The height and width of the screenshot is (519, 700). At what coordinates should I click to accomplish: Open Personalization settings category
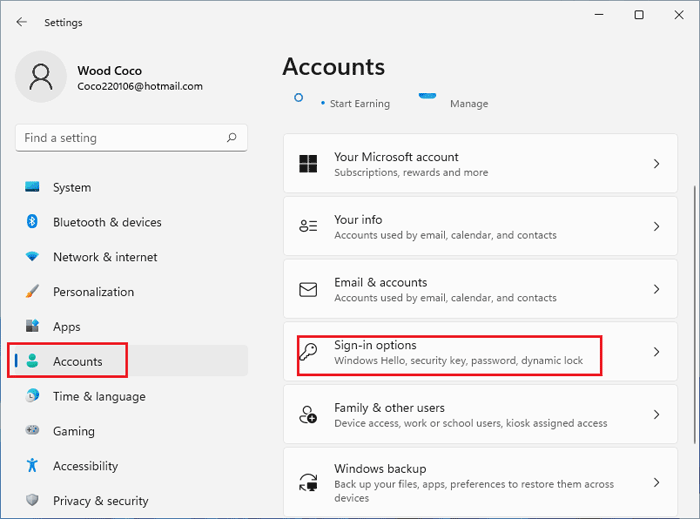tap(131, 291)
